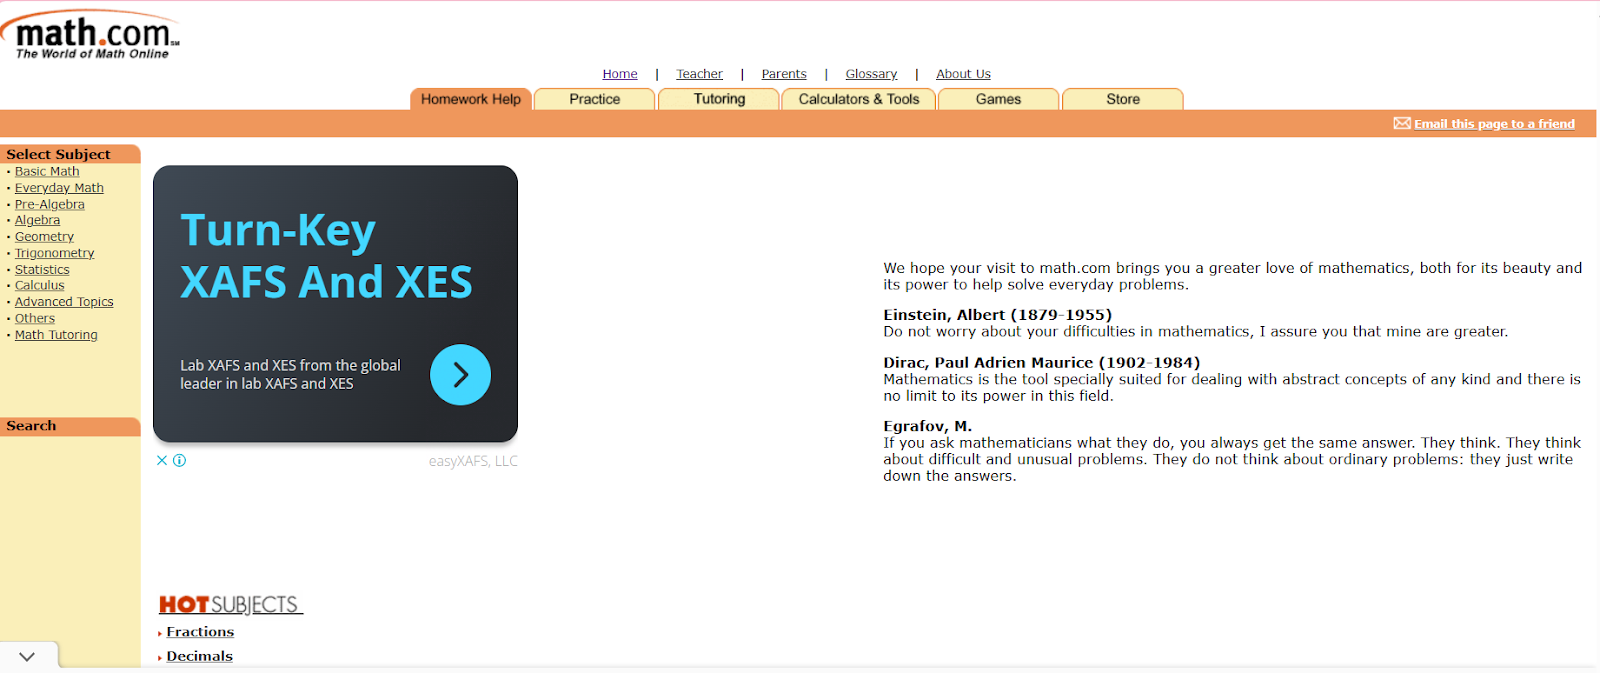Click Email this page to a friend
The image size is (1600, 673).
[1494, 124]
